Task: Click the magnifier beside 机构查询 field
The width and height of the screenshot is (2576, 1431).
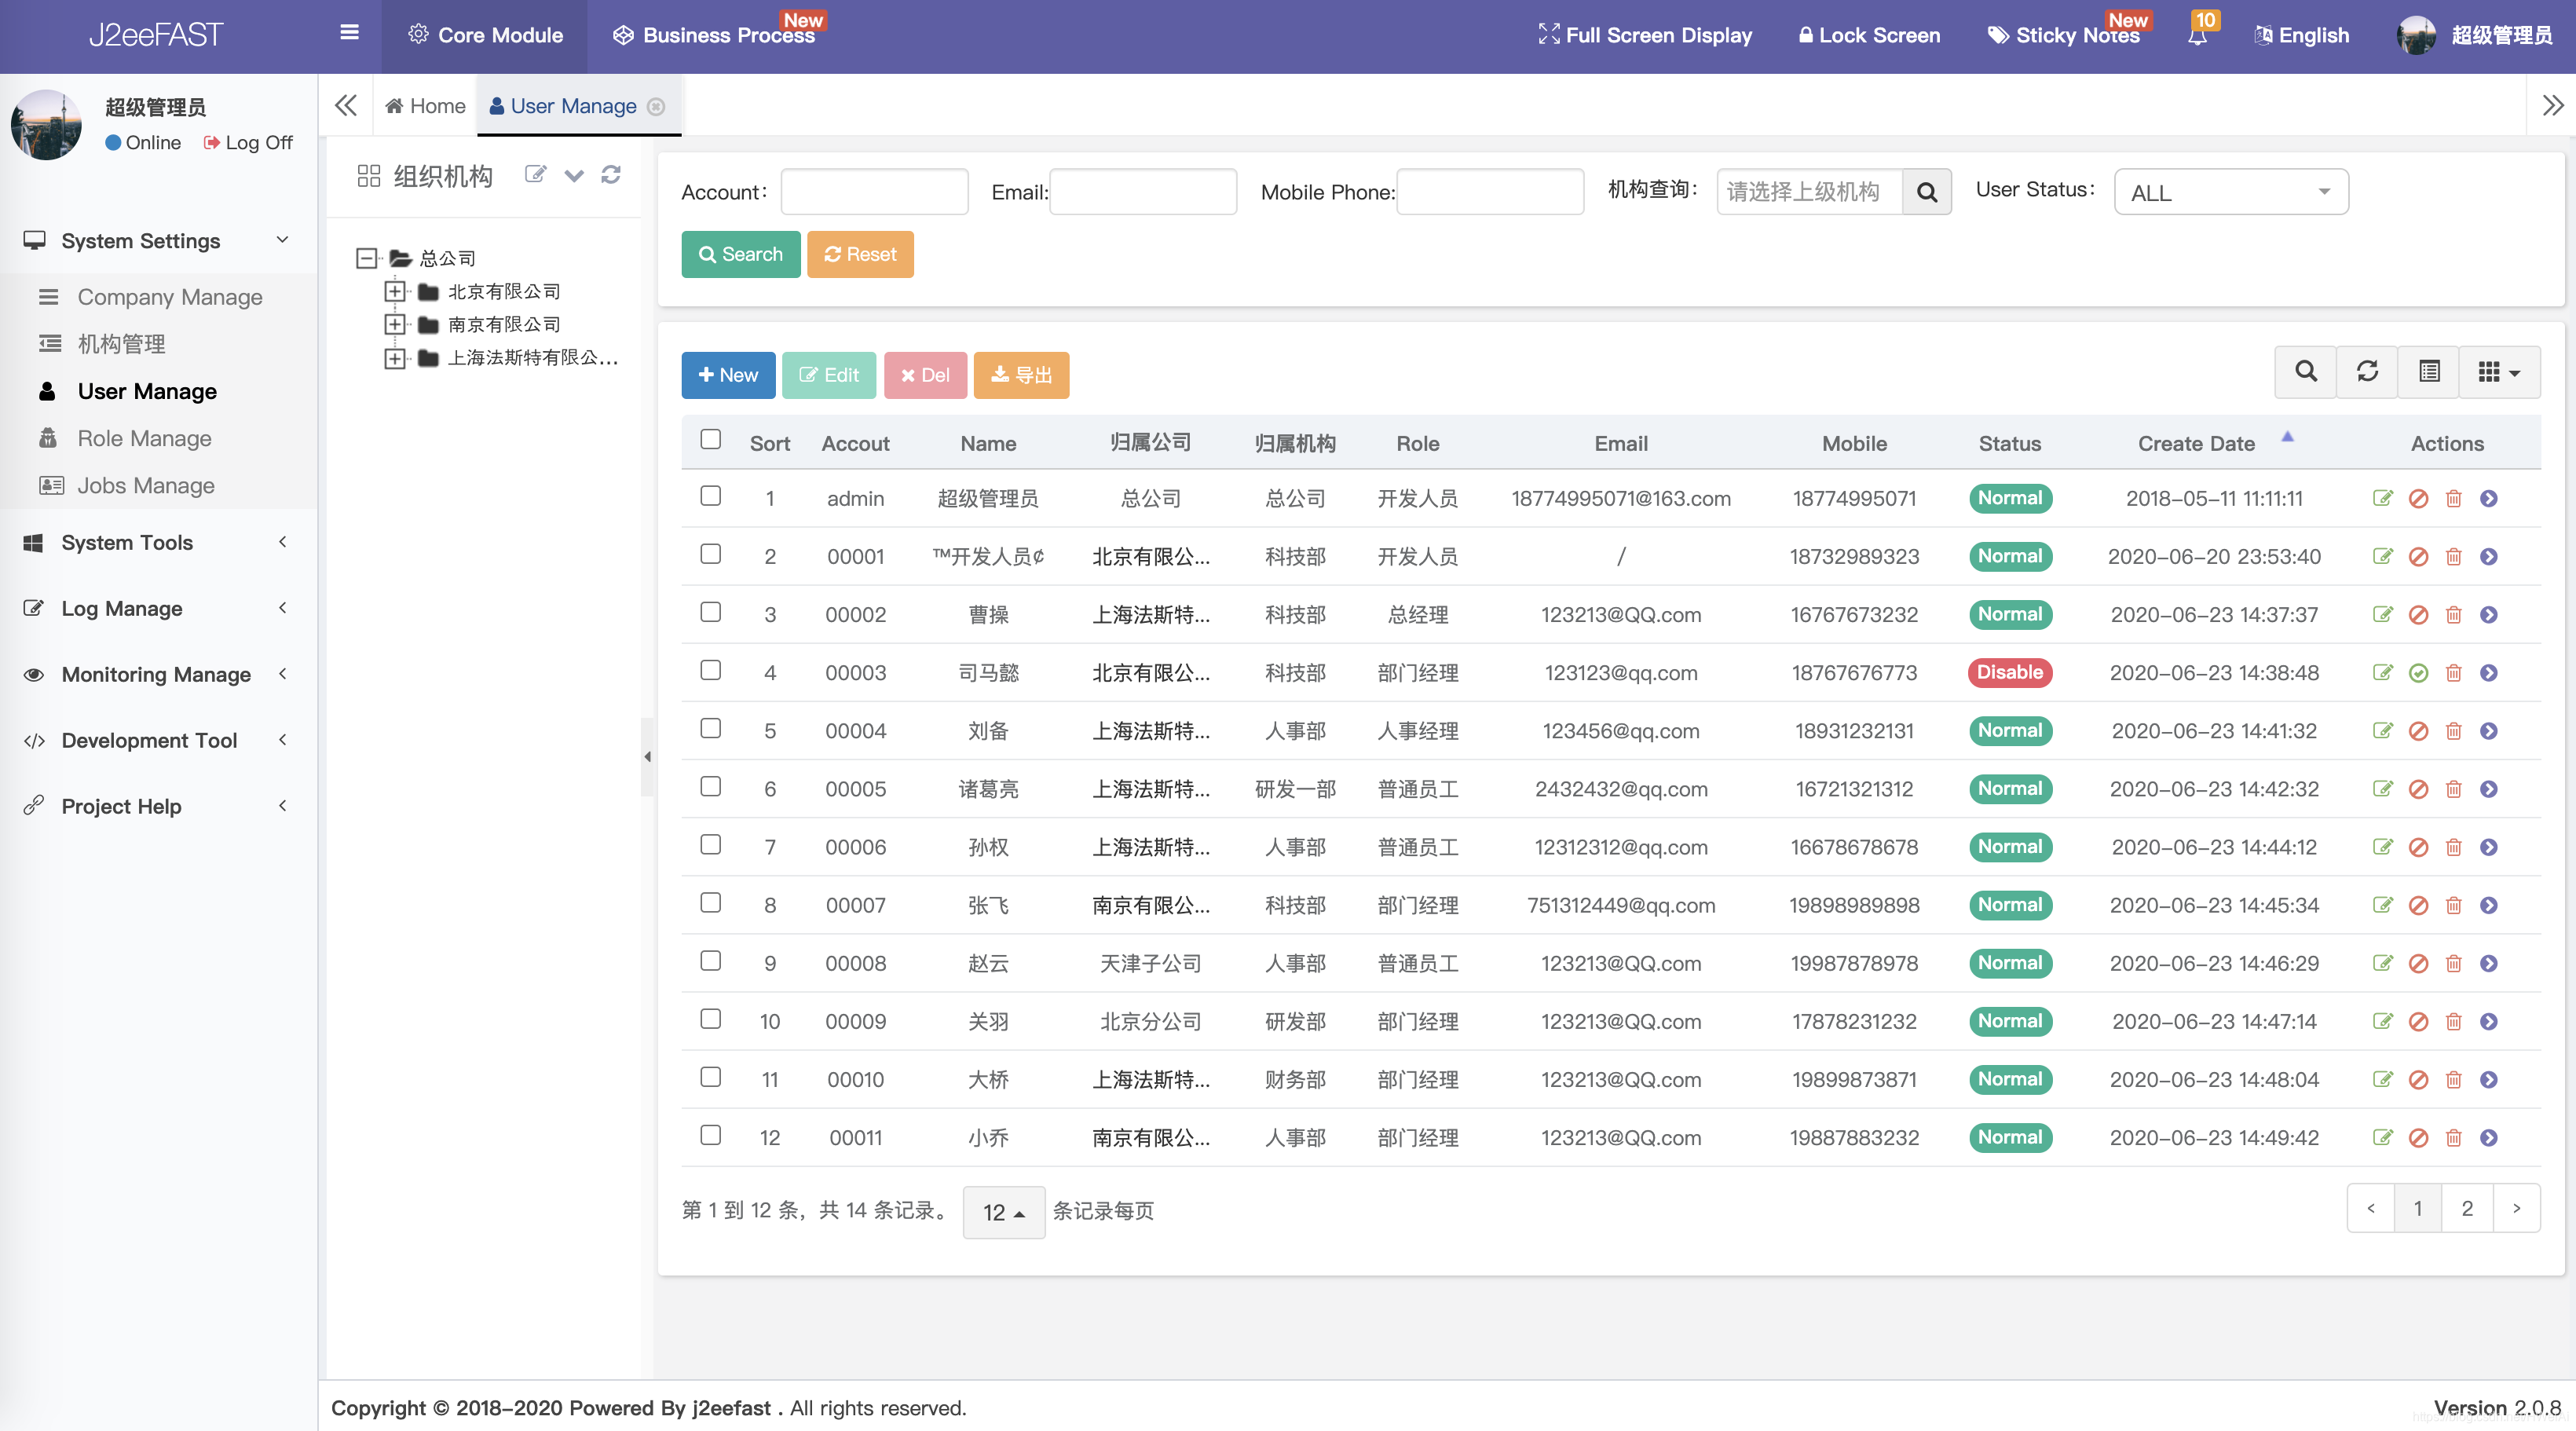Action: 1926,192
